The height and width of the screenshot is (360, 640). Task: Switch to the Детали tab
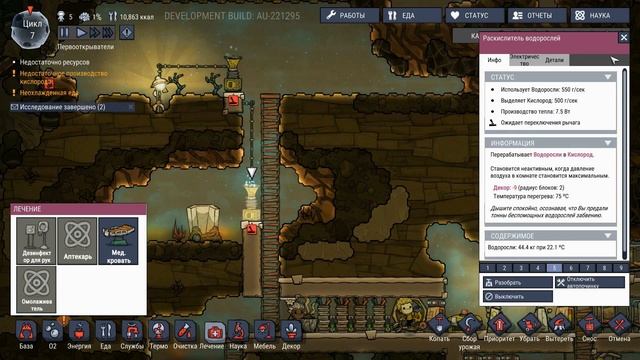[554, 60]
